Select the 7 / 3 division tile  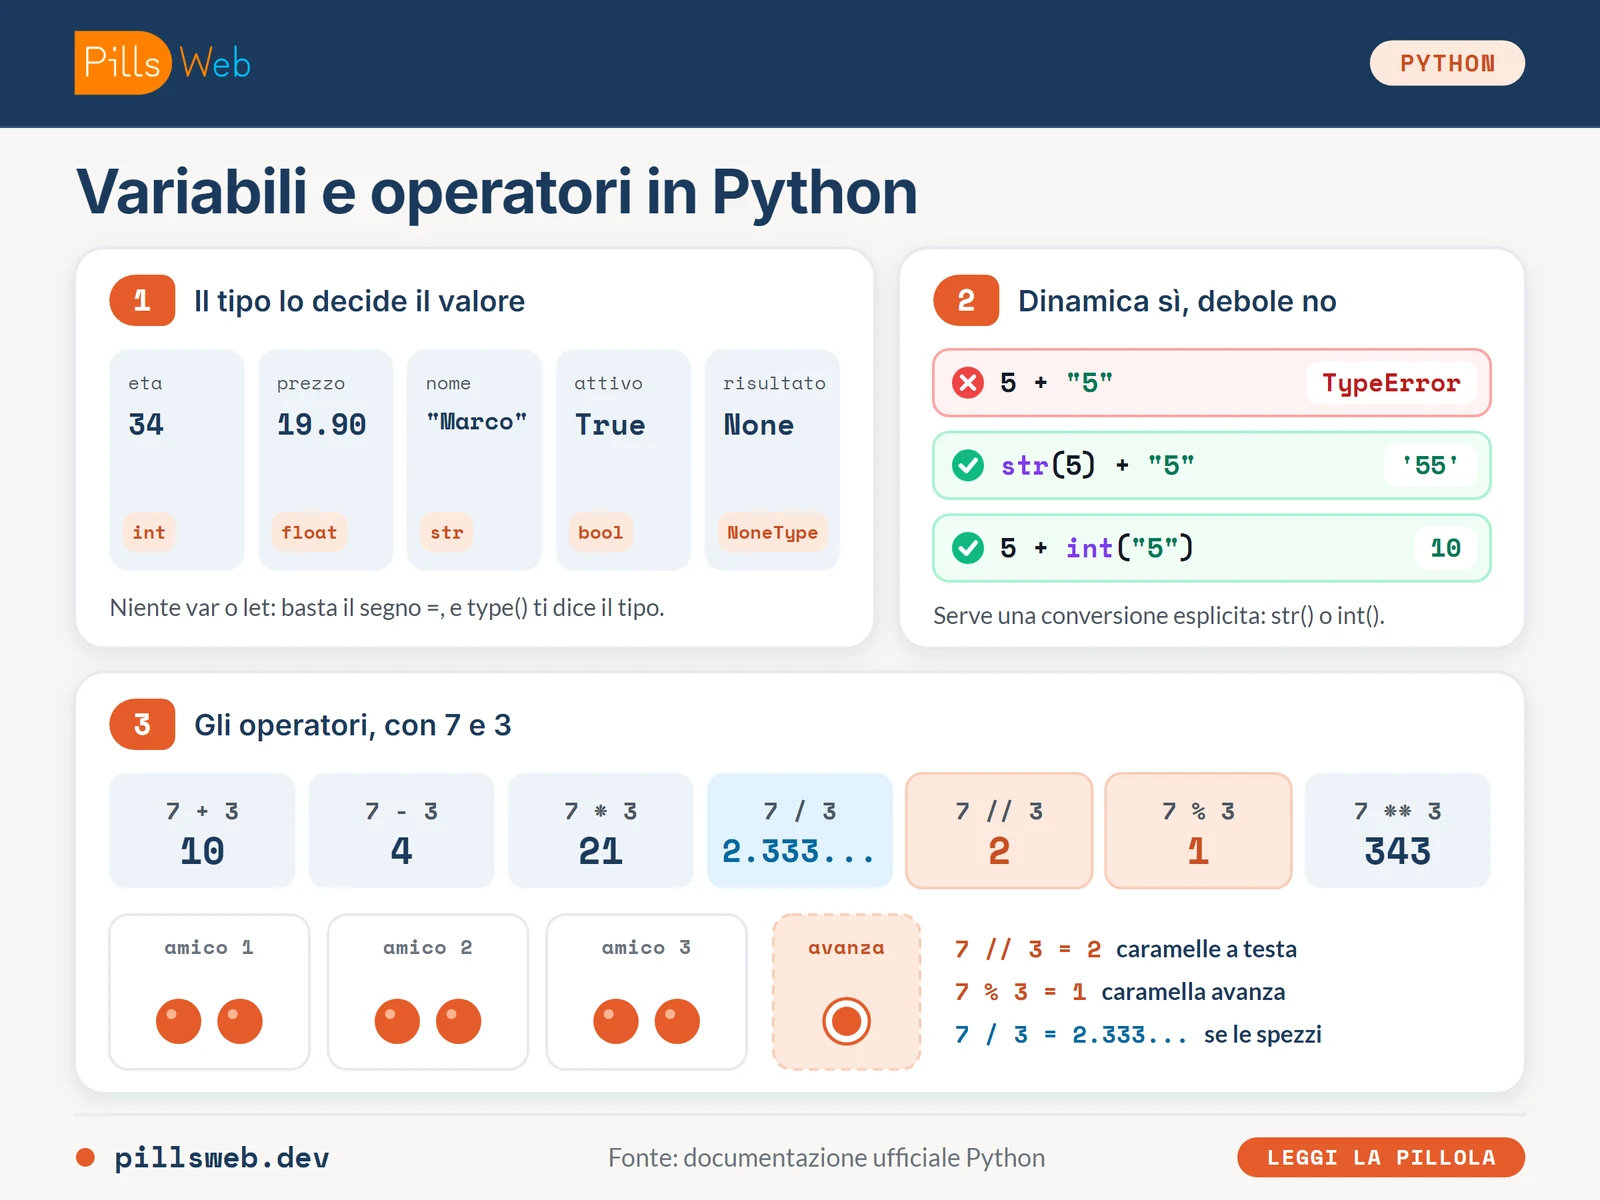pyautogui.click(x=799, y=830)
